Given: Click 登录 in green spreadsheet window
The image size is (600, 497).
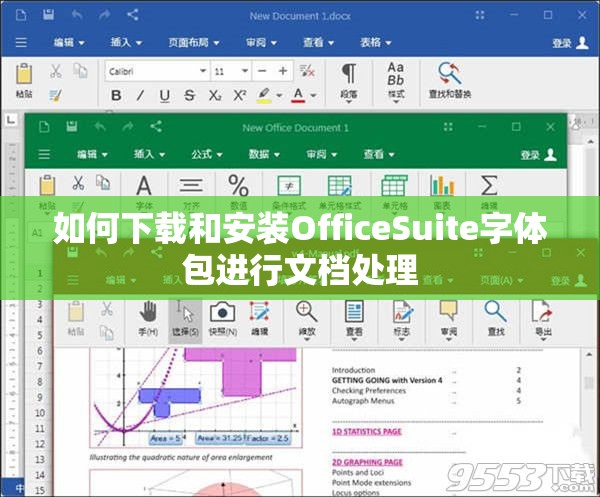Looking at the screenshot, I should tap(538, 155).
